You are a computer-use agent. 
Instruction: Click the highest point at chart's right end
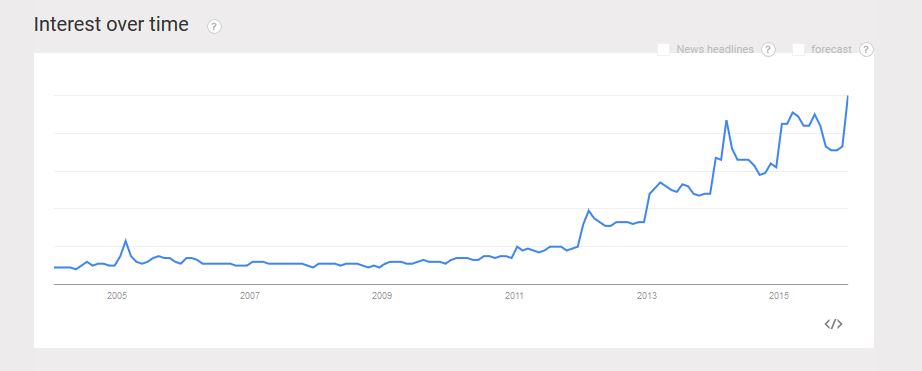[847, 95]
